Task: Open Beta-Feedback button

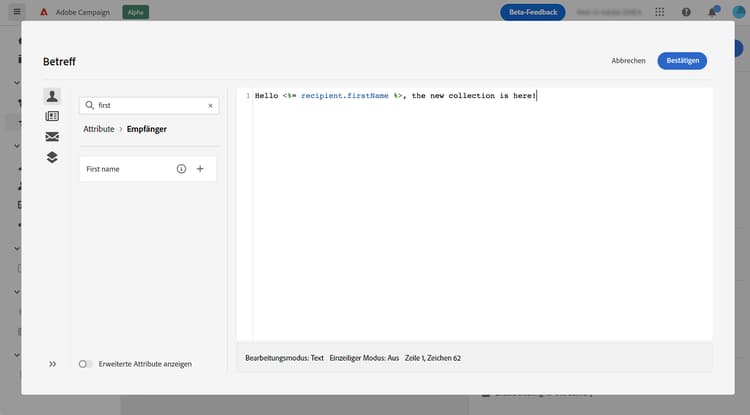Action: 532,12
